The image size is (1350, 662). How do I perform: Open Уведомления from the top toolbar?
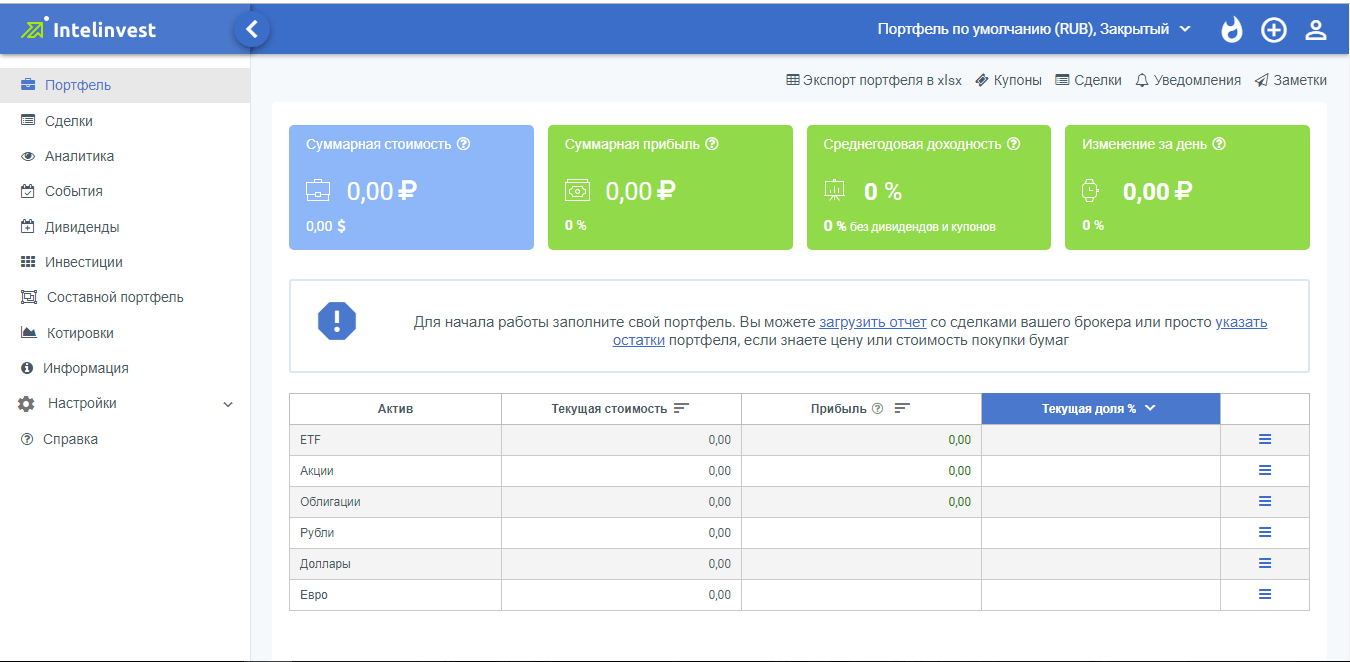[x=1188, y=80]
